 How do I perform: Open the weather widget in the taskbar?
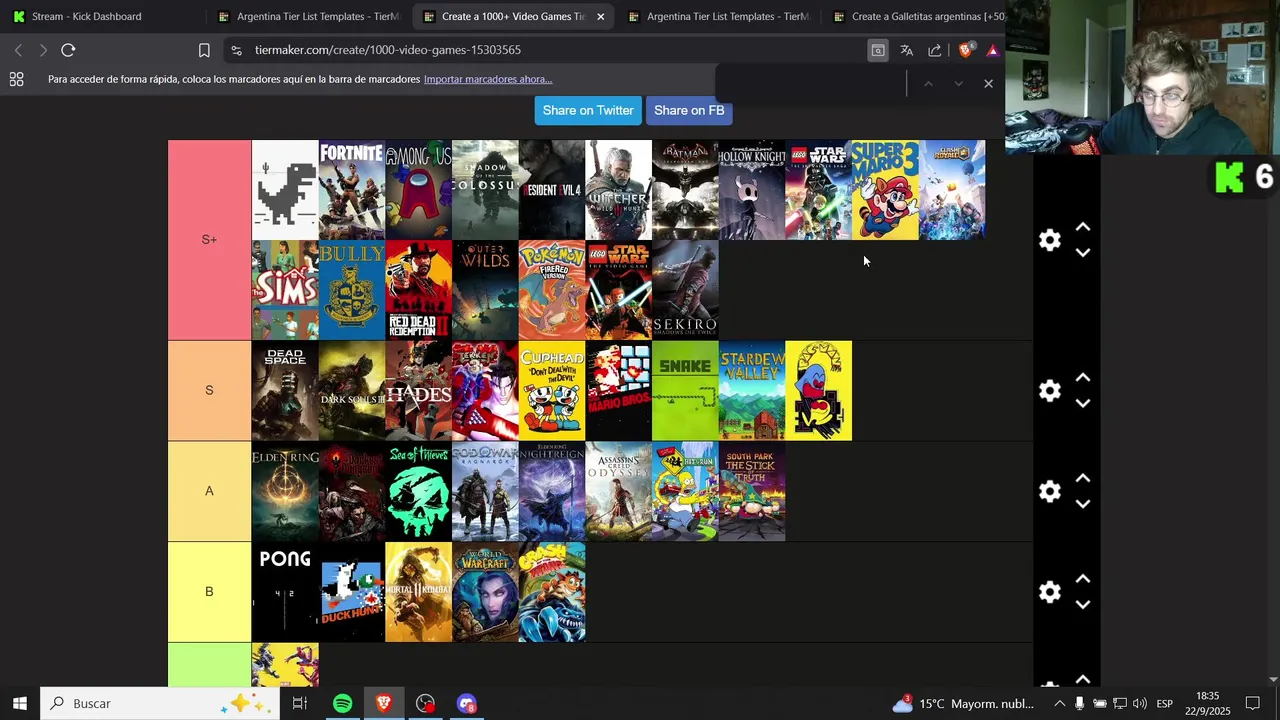pos(963,704)
